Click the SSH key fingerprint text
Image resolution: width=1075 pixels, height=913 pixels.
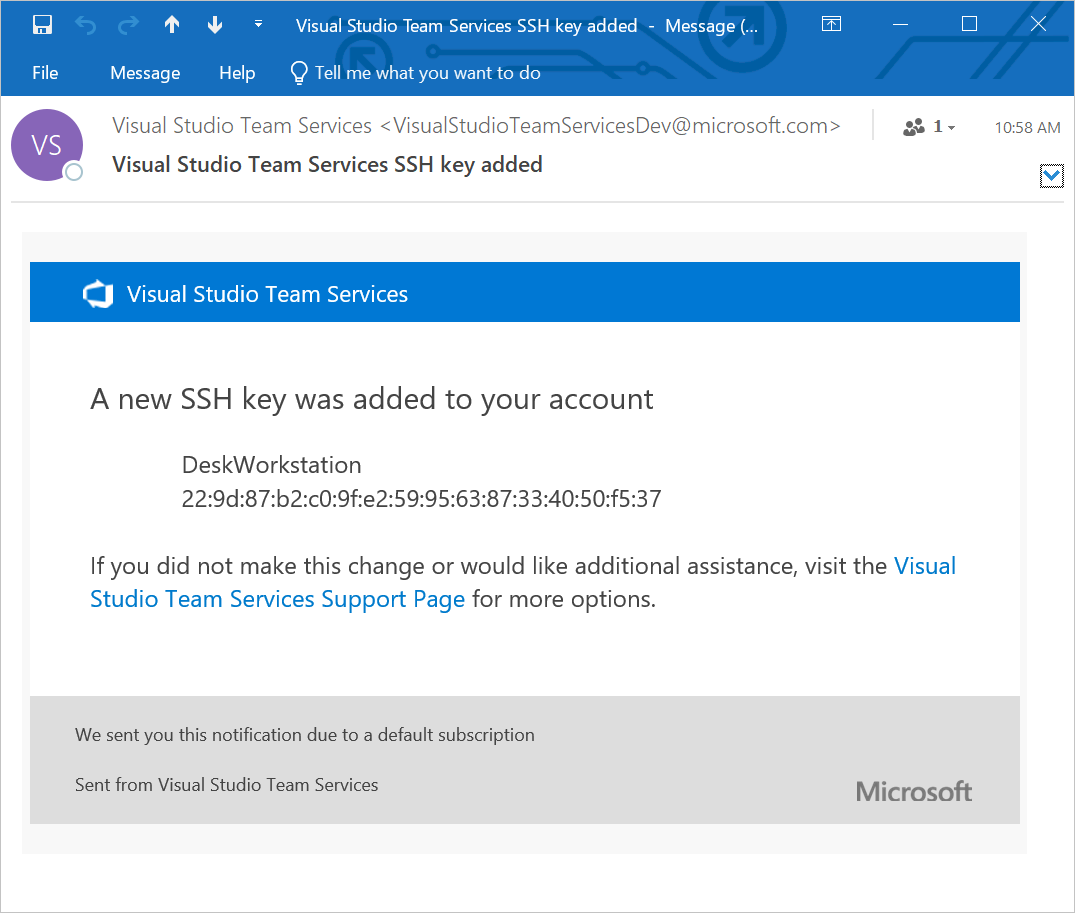(x=421, y=498)
